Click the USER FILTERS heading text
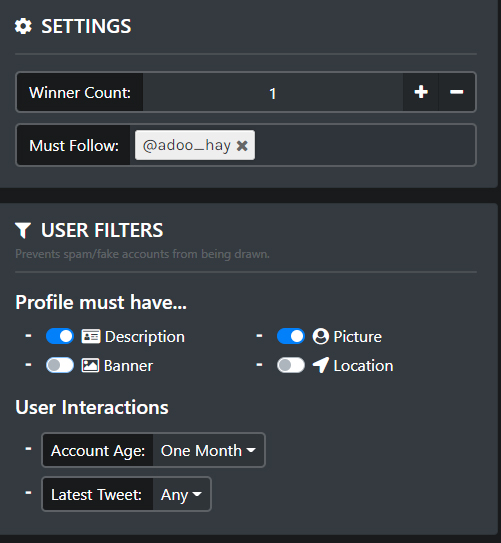501x543 pixels. coord(102,230)
